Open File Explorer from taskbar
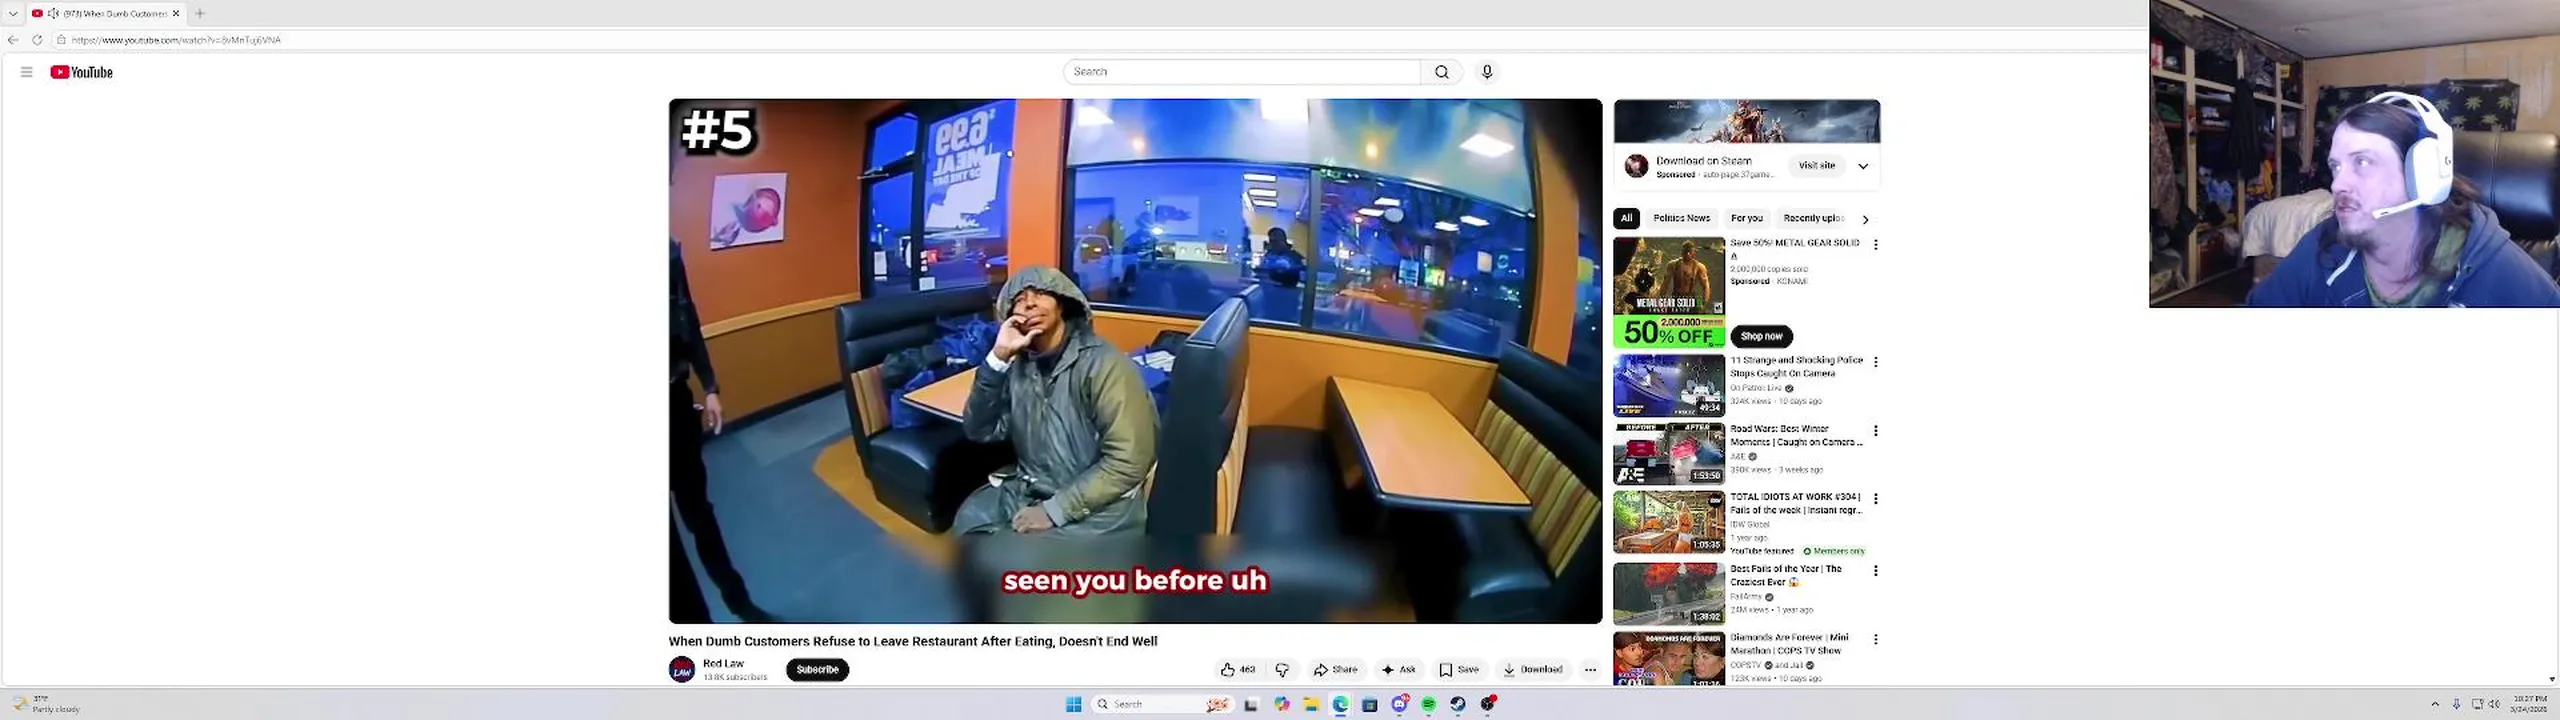 coord(1311,704)
